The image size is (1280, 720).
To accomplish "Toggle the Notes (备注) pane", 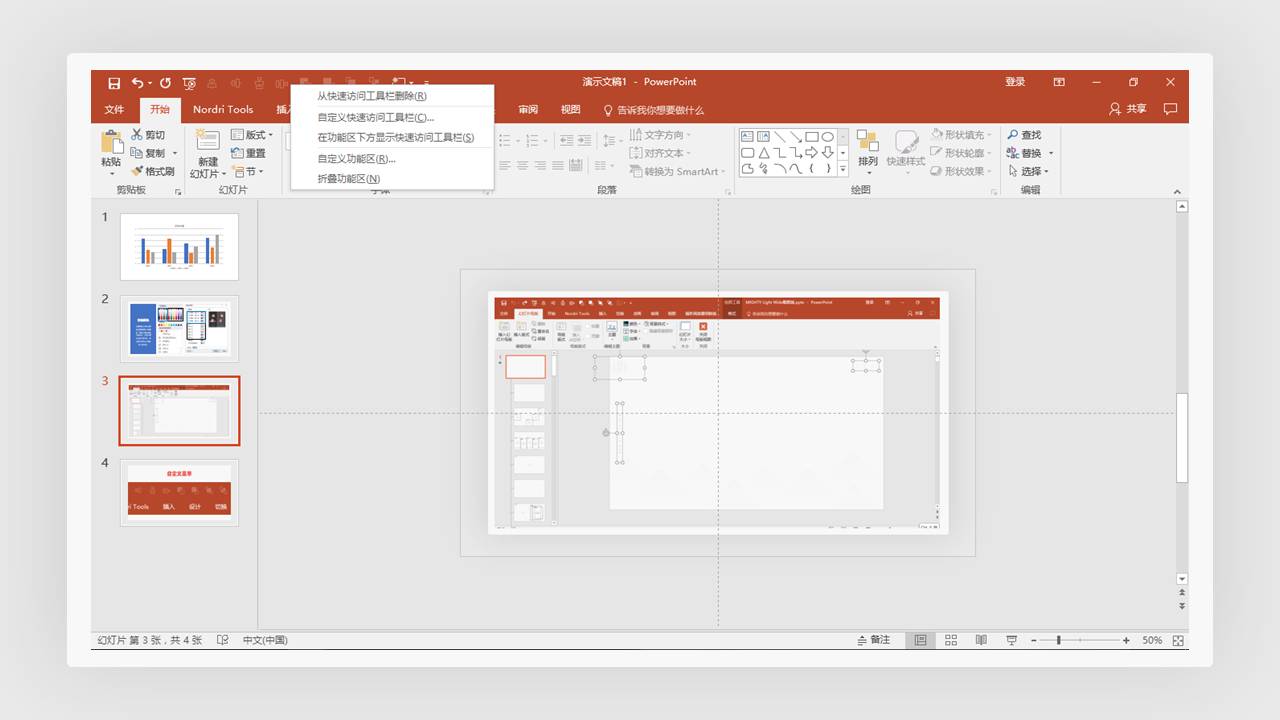I will click(x=873, y=640).
